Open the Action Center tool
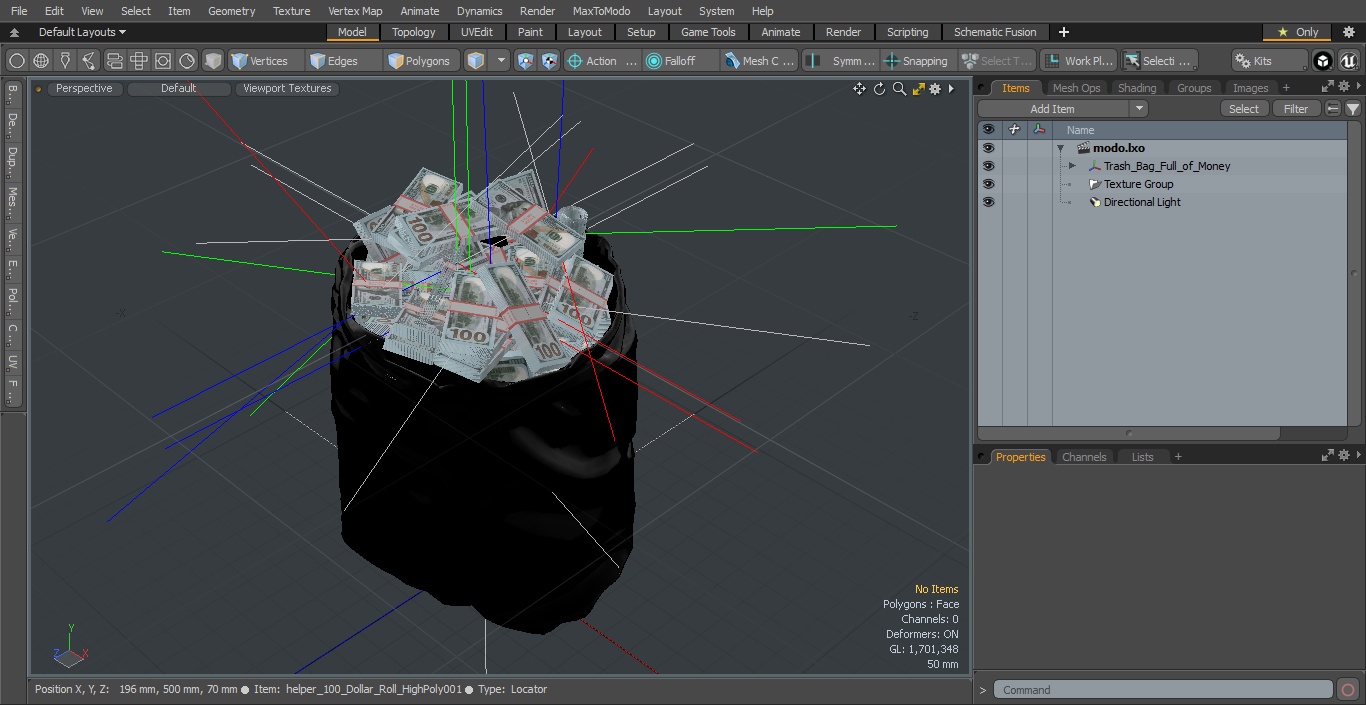Screen dimensions: 1366x705 [602, 61]
